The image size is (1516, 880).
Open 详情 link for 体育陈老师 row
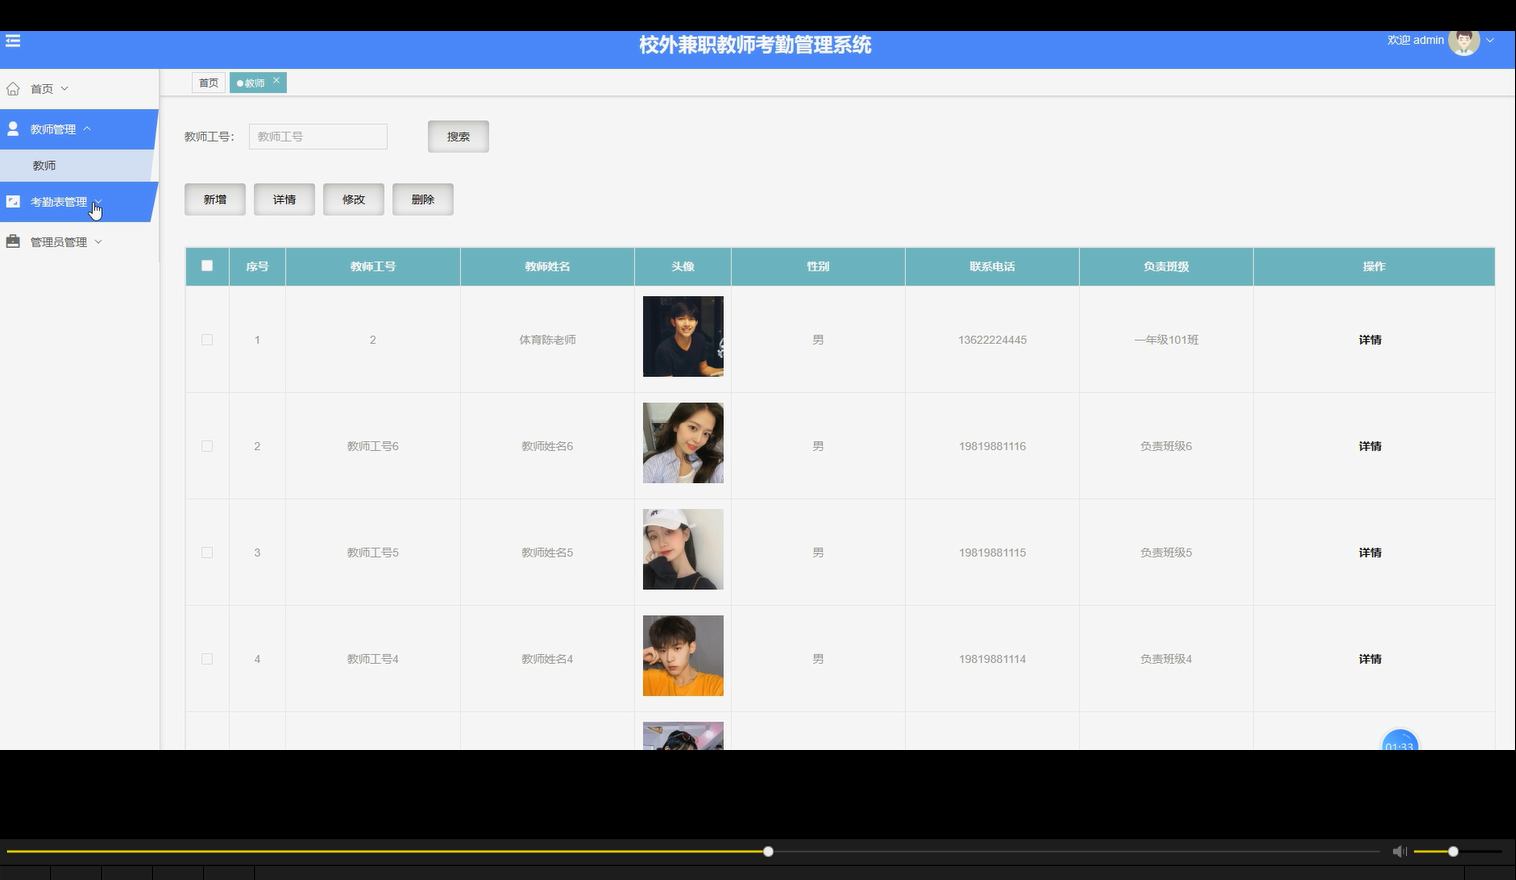(x=1370, y=340)
